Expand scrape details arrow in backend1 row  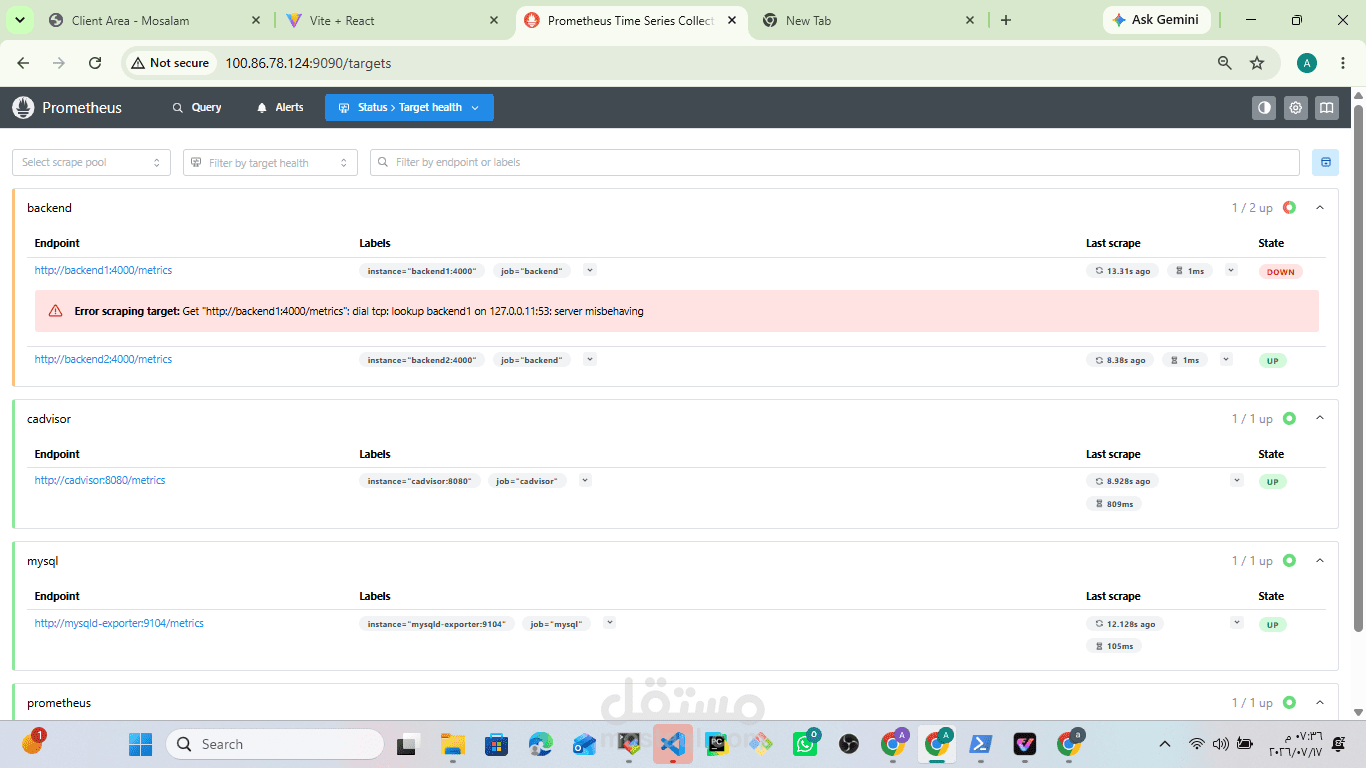[x=1231, y=271]
